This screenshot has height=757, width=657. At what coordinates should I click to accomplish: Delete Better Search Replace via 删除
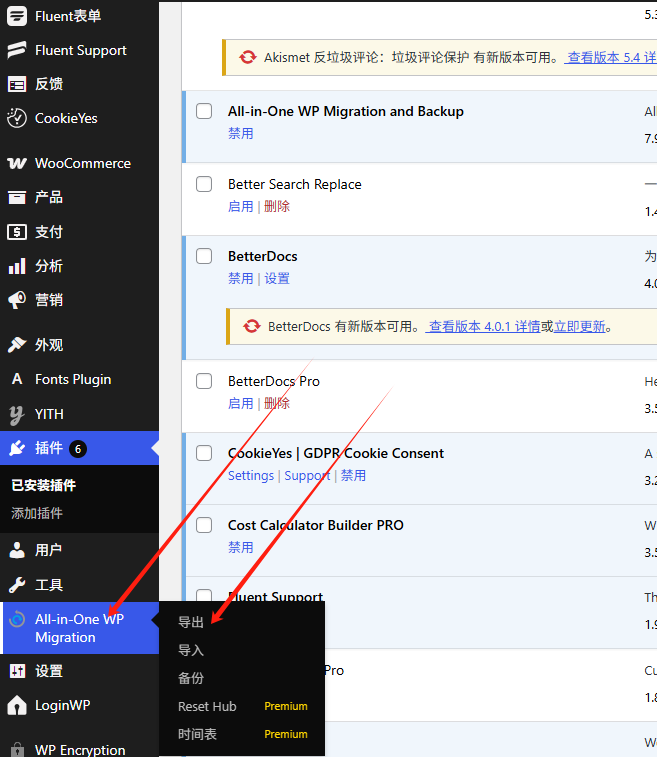pyautogui.click(x=277, y=206)
